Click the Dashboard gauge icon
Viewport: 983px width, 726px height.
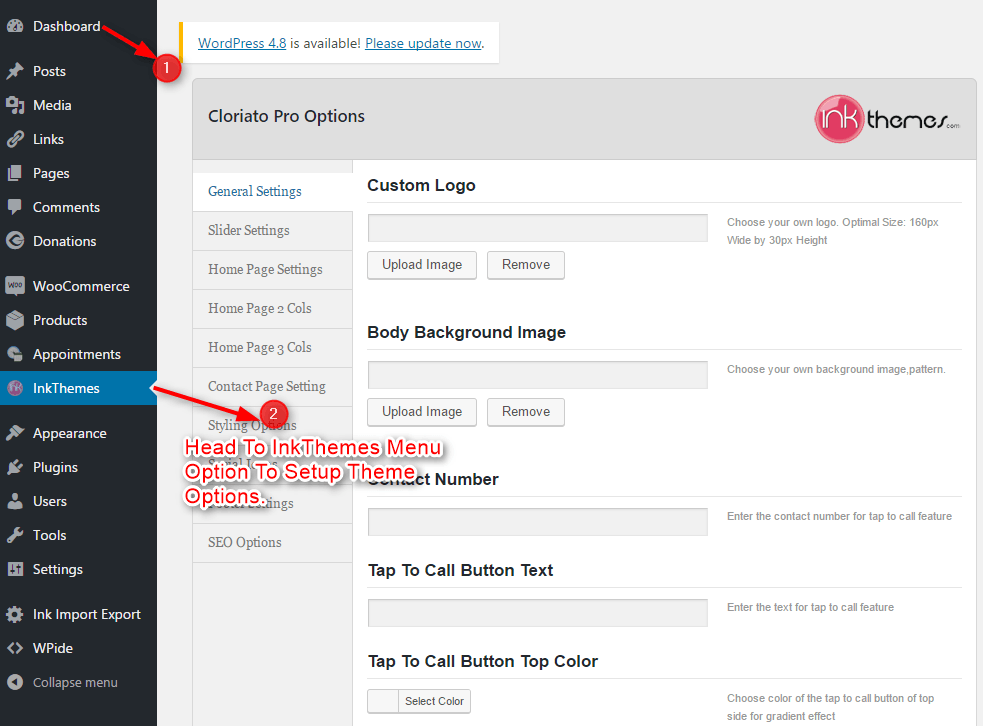tap(15, 26)
